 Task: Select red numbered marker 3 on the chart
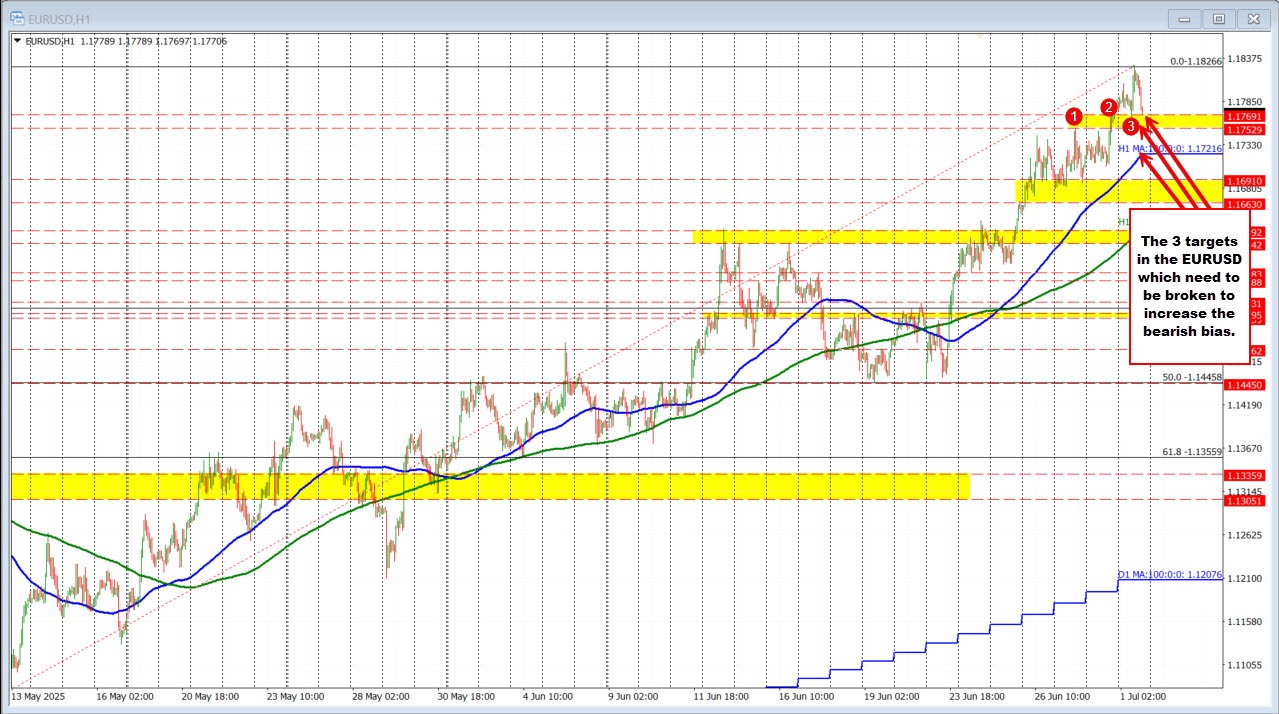[x=1131, y=126]
